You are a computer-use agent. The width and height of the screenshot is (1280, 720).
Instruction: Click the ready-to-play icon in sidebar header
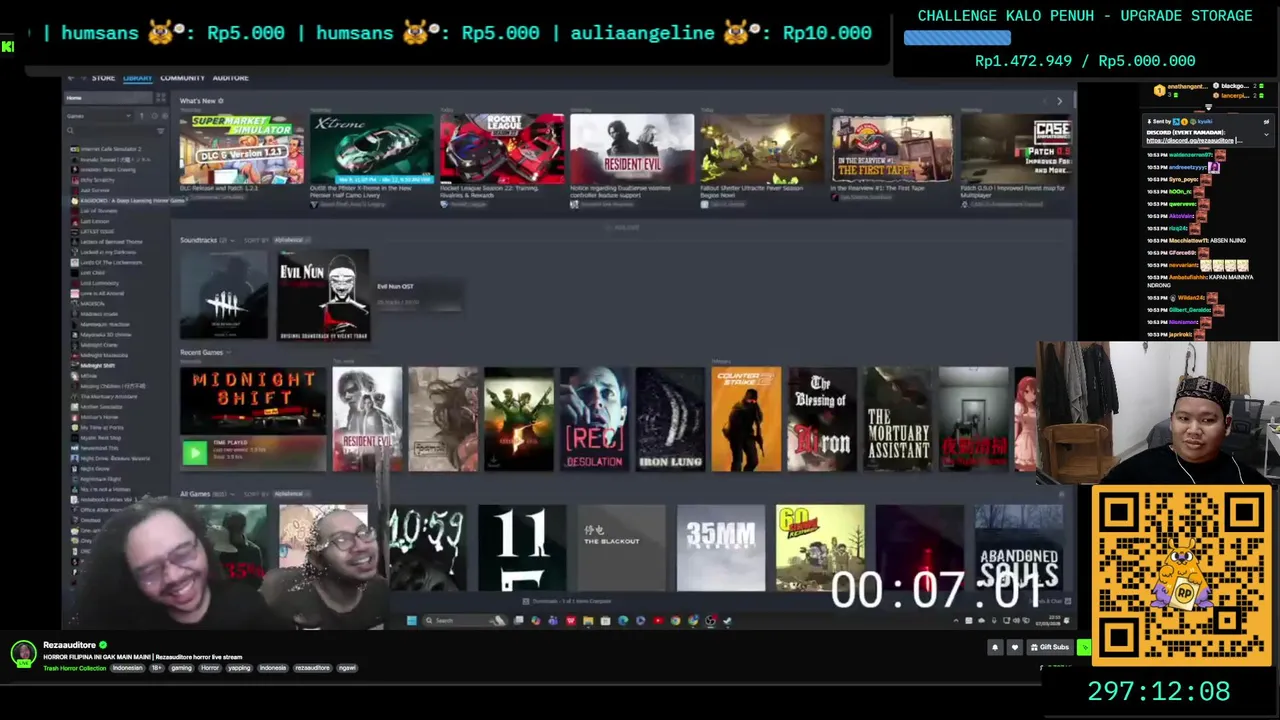click(x=165, y=116)
